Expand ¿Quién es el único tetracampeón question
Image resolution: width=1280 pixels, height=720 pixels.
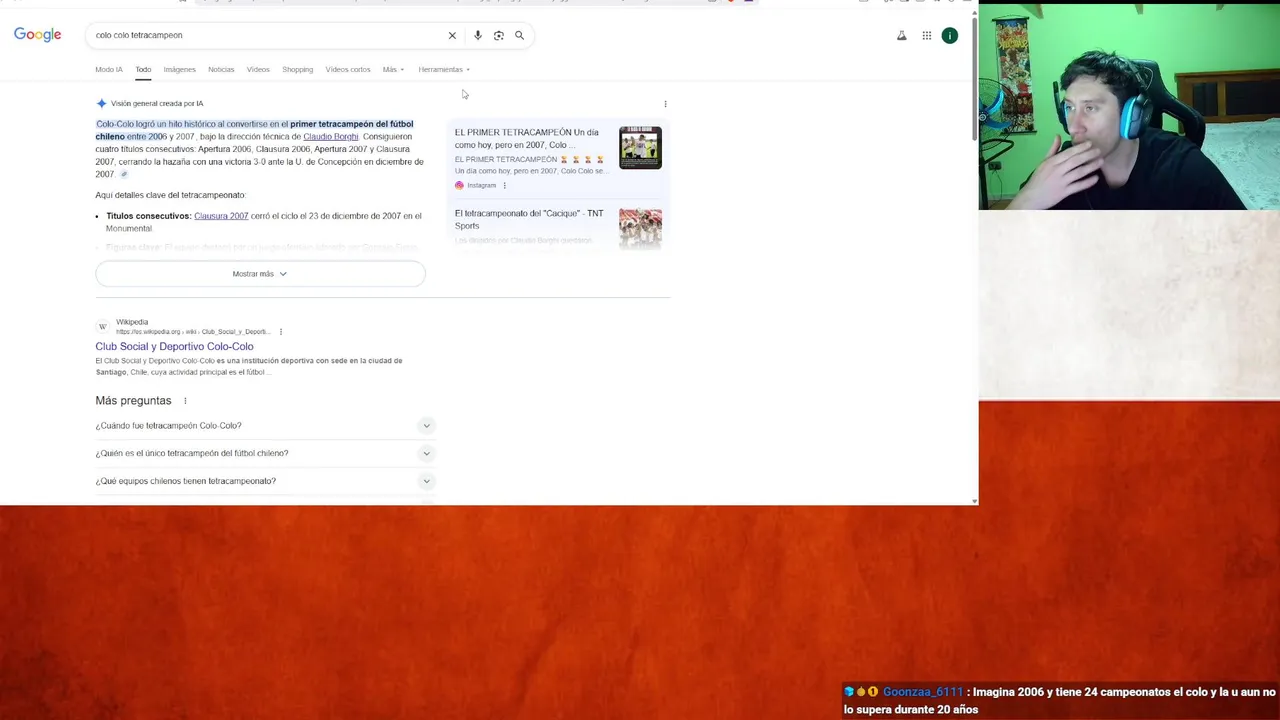click(x=264, y=453)
